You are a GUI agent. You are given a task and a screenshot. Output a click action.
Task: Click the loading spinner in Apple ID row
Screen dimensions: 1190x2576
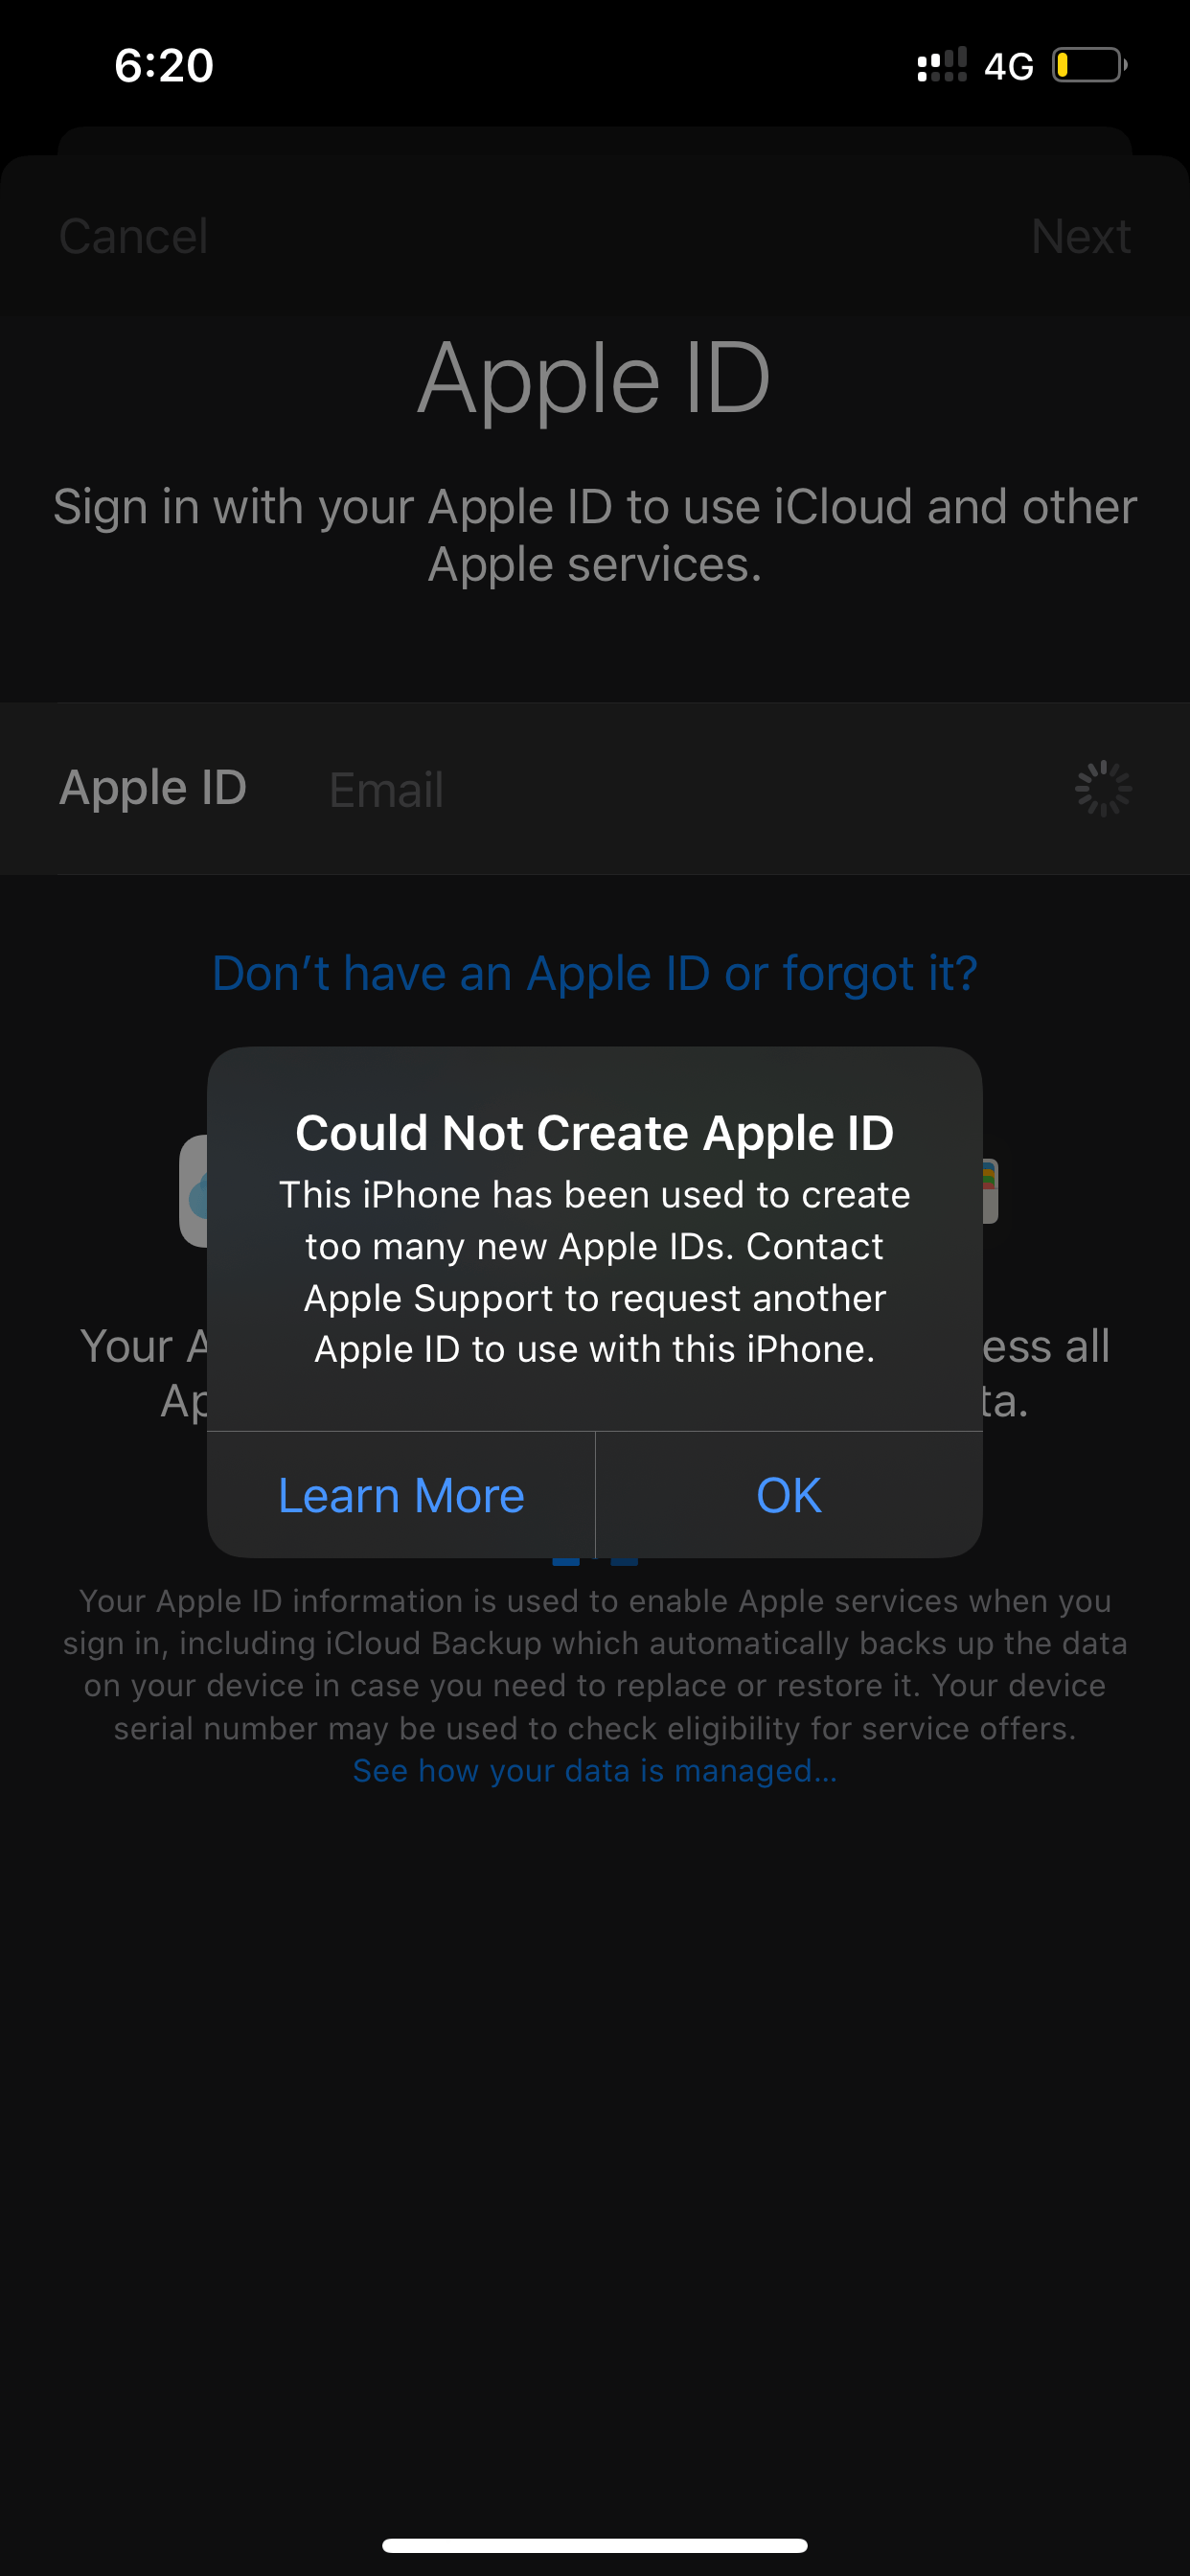[1103, 789]
